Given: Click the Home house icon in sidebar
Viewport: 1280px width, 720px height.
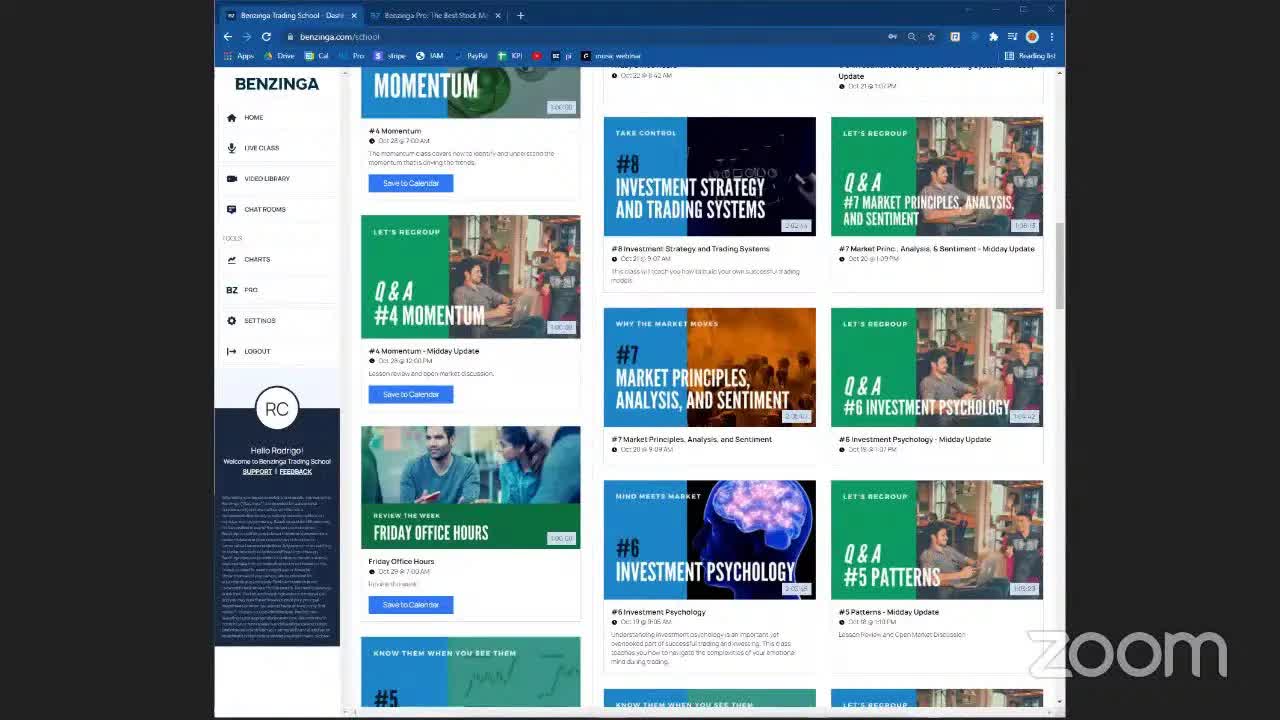Looking at the screenshot, I should 232,118.
